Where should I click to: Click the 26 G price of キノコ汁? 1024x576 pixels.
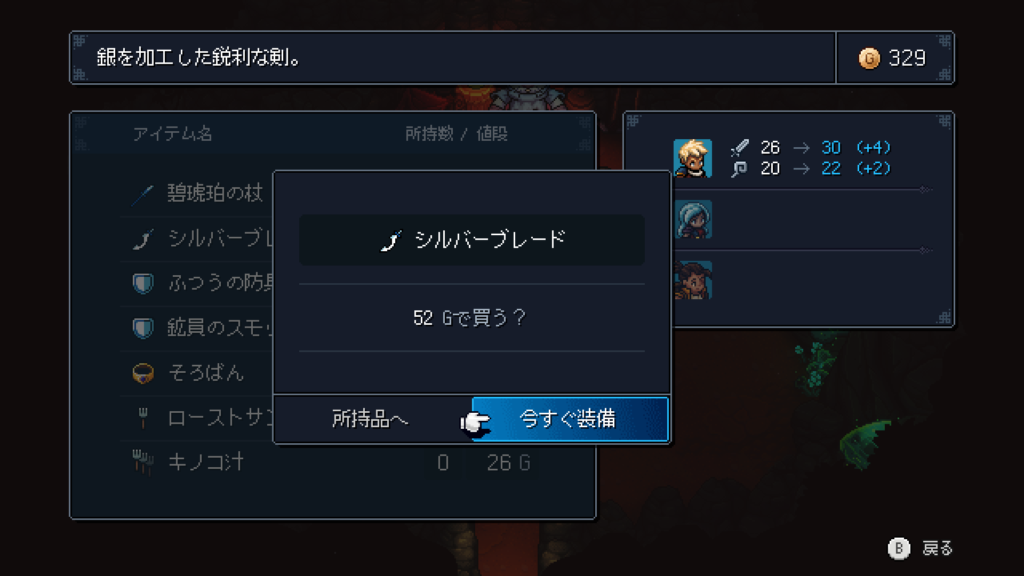click(508, 463)
